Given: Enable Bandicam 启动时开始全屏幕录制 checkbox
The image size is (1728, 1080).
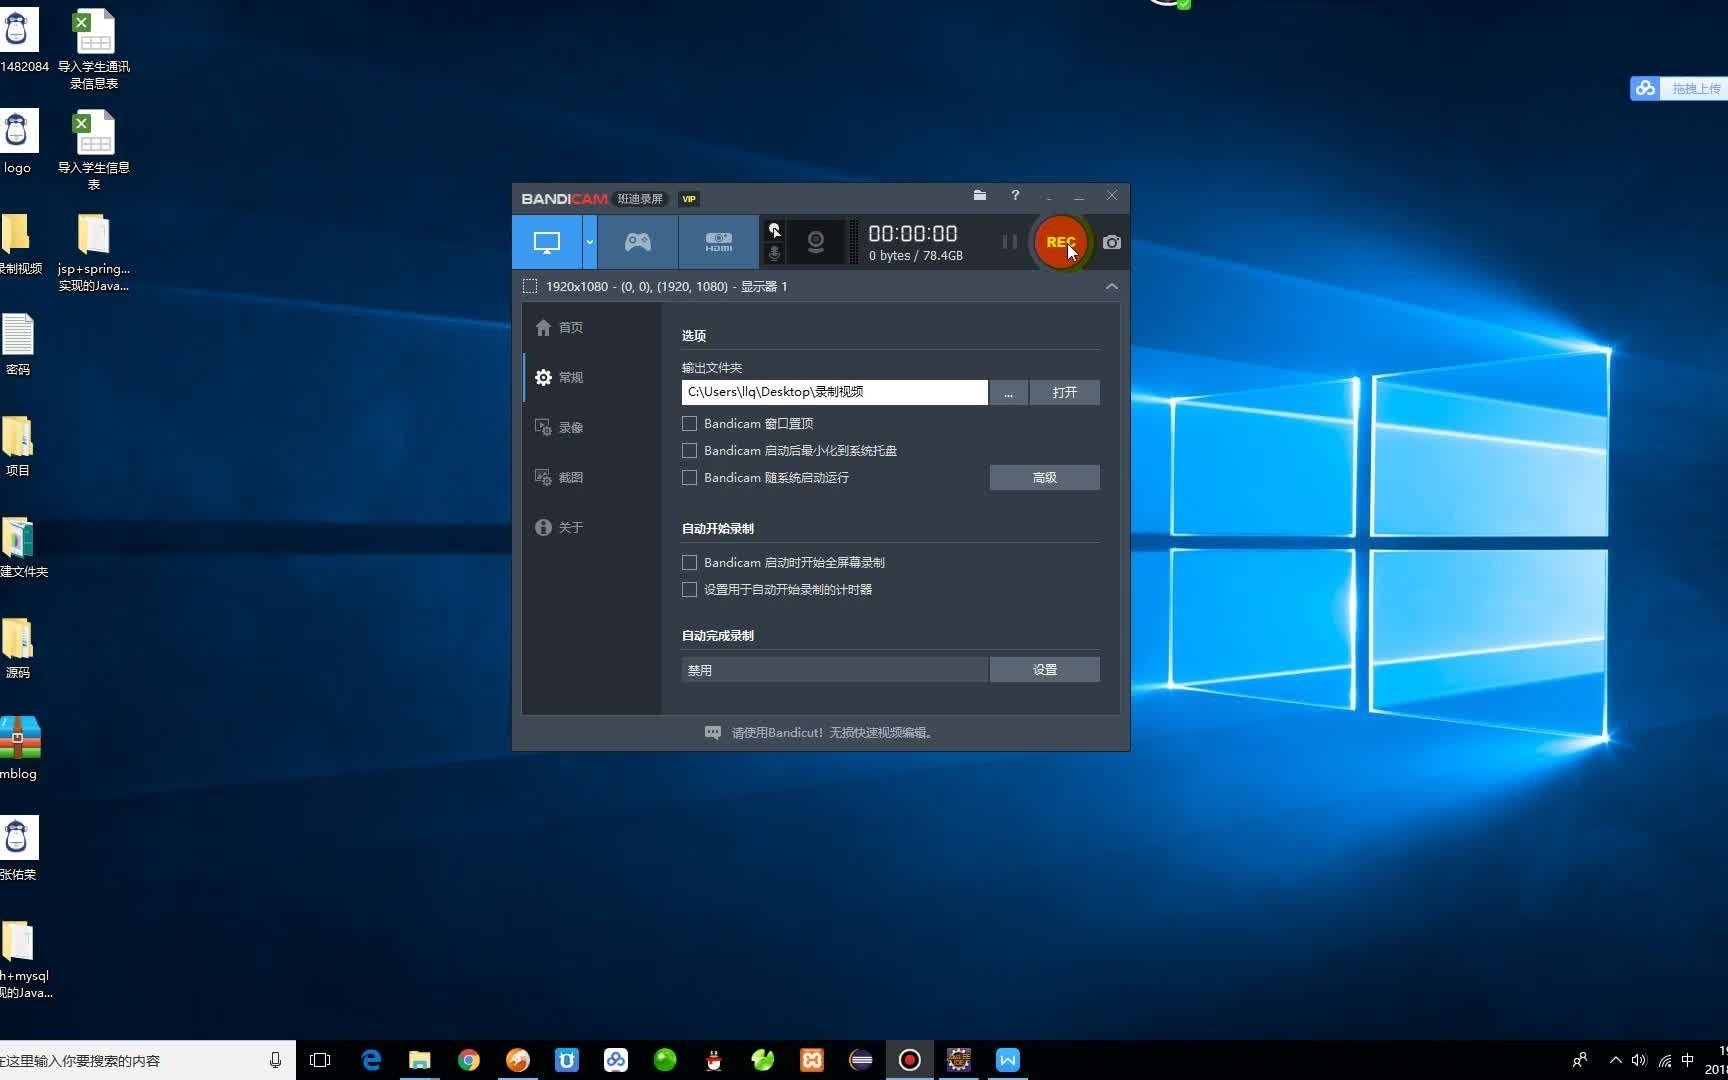Looking at the screenshot, I should pos(689,563).
